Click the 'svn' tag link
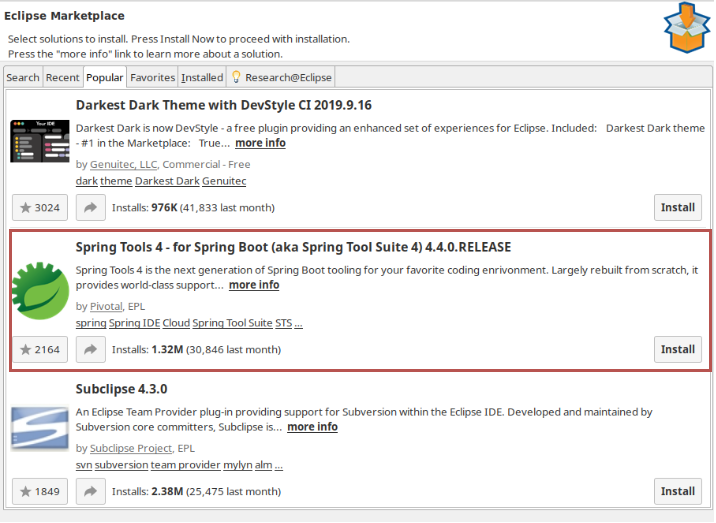 (x=84, y=465)
